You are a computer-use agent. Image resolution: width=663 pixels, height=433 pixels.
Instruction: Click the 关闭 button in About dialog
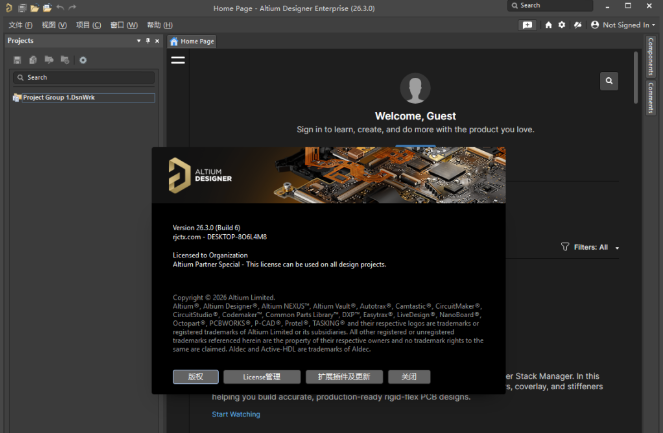409,377
